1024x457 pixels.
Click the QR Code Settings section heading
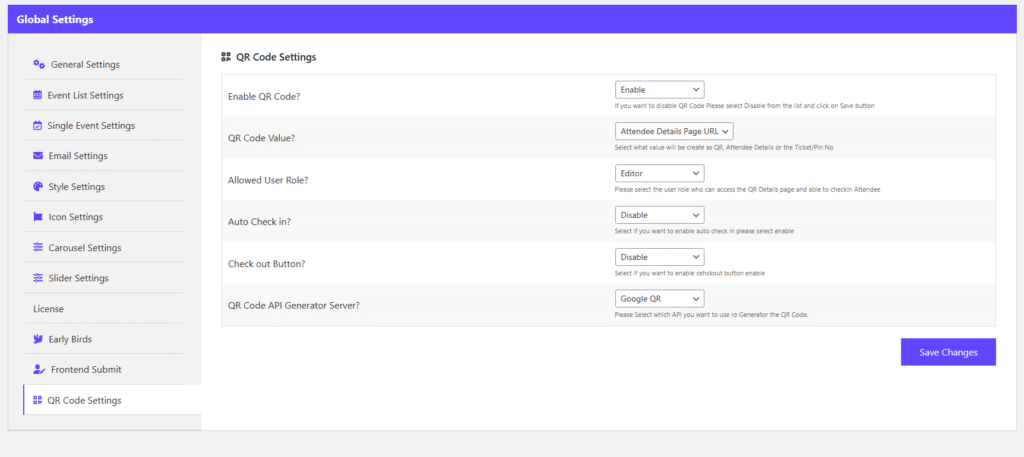click(x=275, y=57)
